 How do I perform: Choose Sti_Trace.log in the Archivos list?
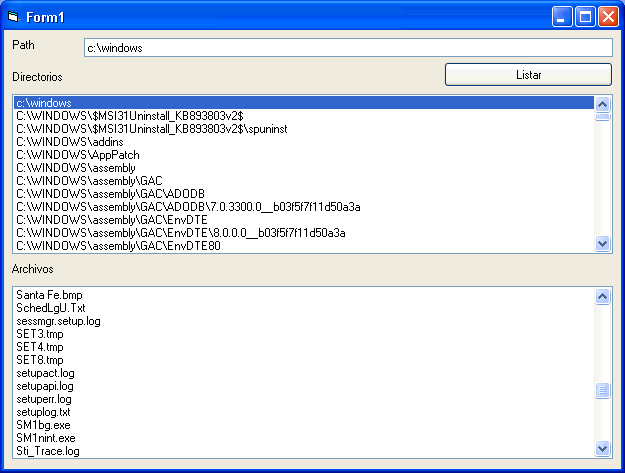[48, 451]
